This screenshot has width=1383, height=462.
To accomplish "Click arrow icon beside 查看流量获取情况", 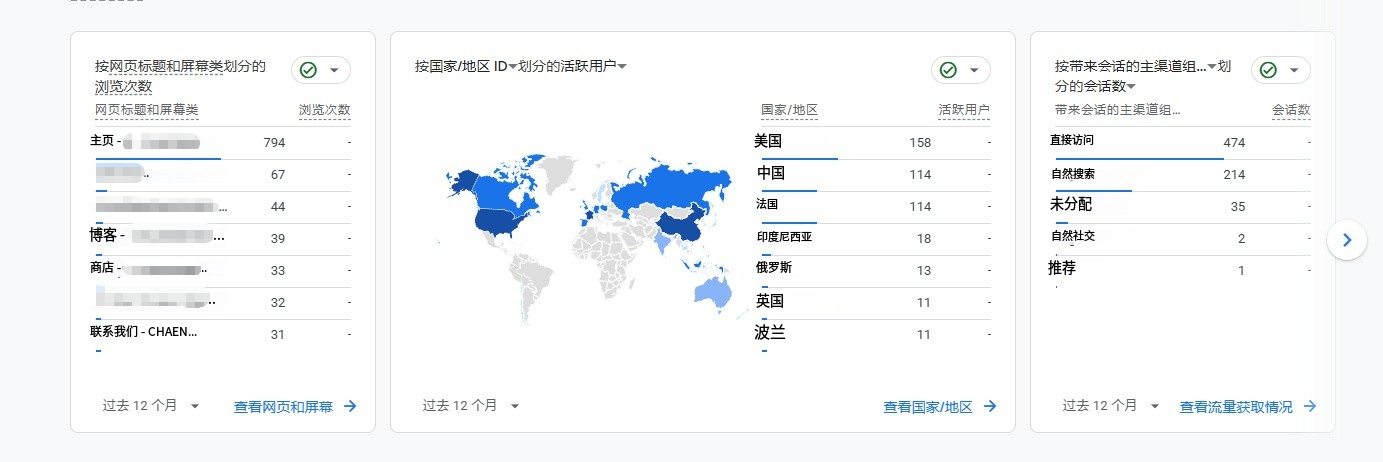I will pos(1310,406).
